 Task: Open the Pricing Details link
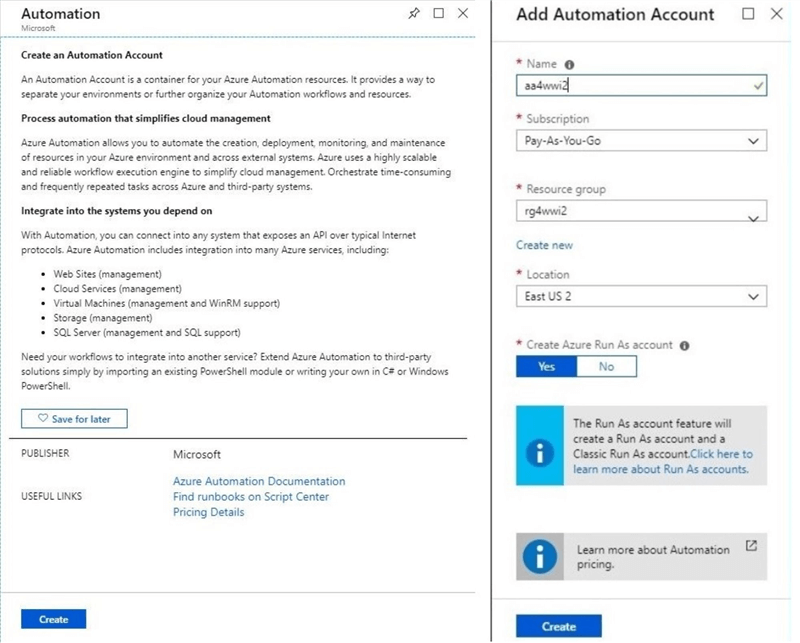pyautogui.click(x=208, y=512)
